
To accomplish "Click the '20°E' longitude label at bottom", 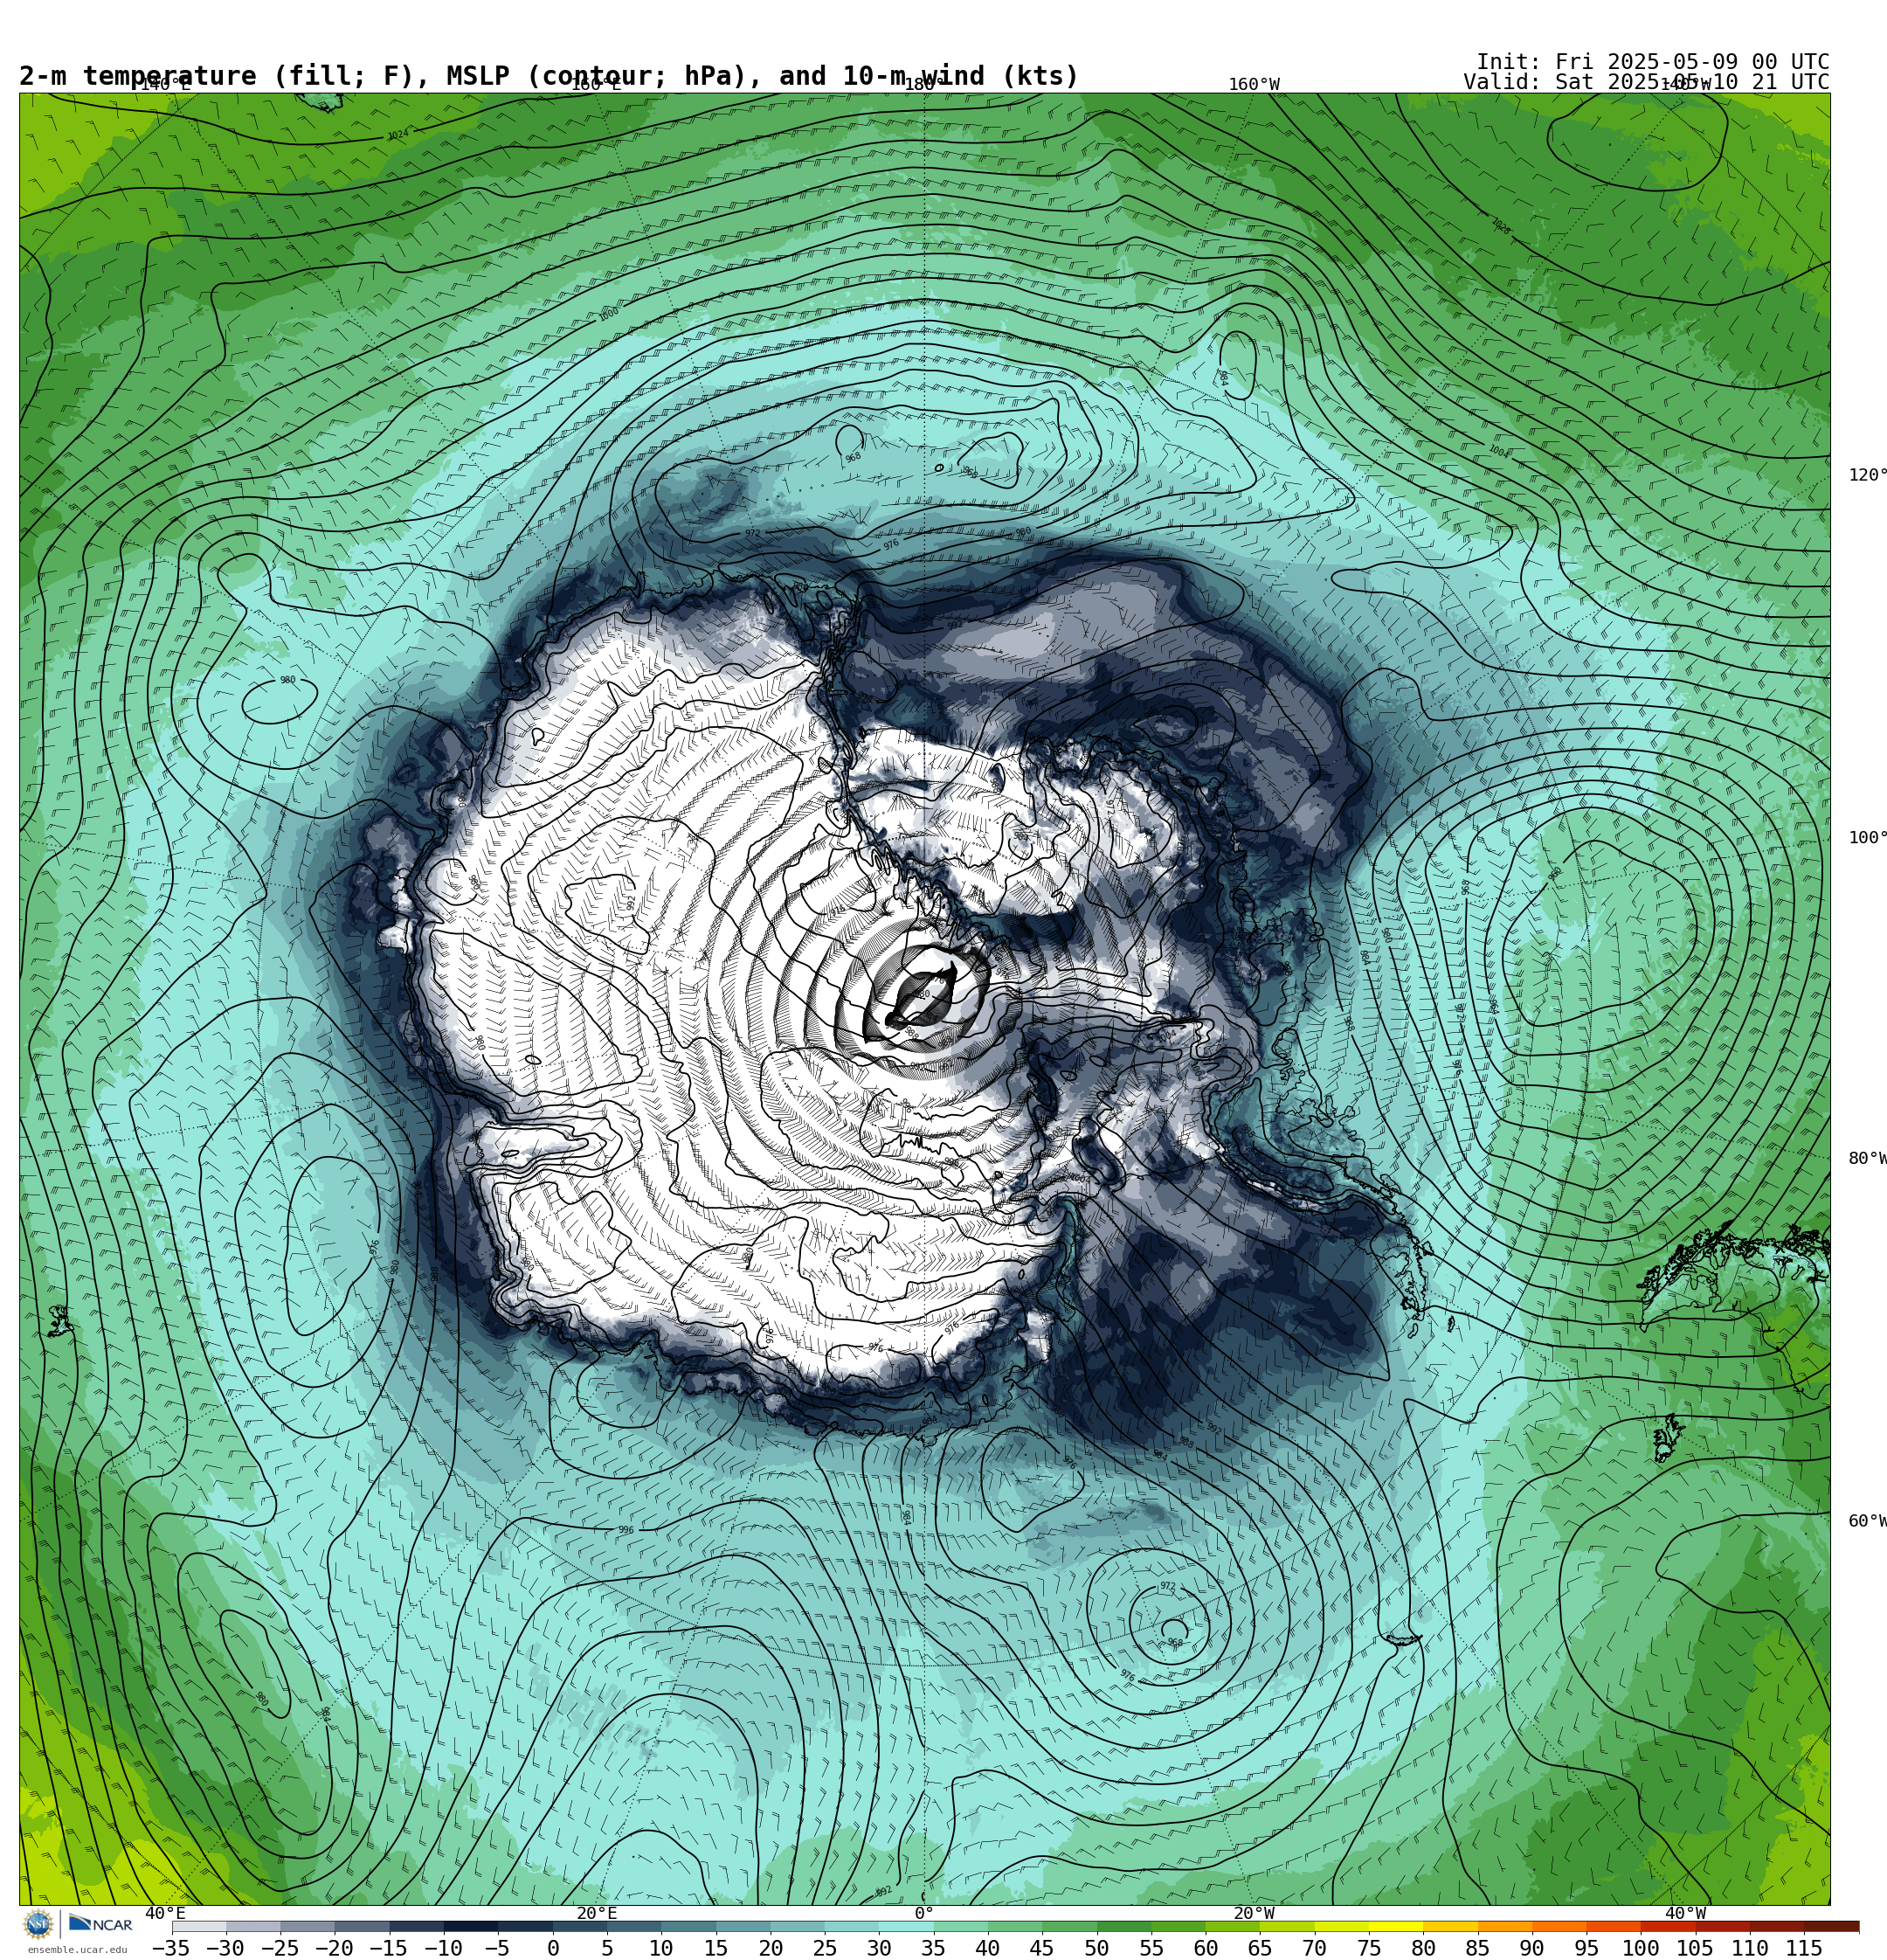I will point(597,1913).
